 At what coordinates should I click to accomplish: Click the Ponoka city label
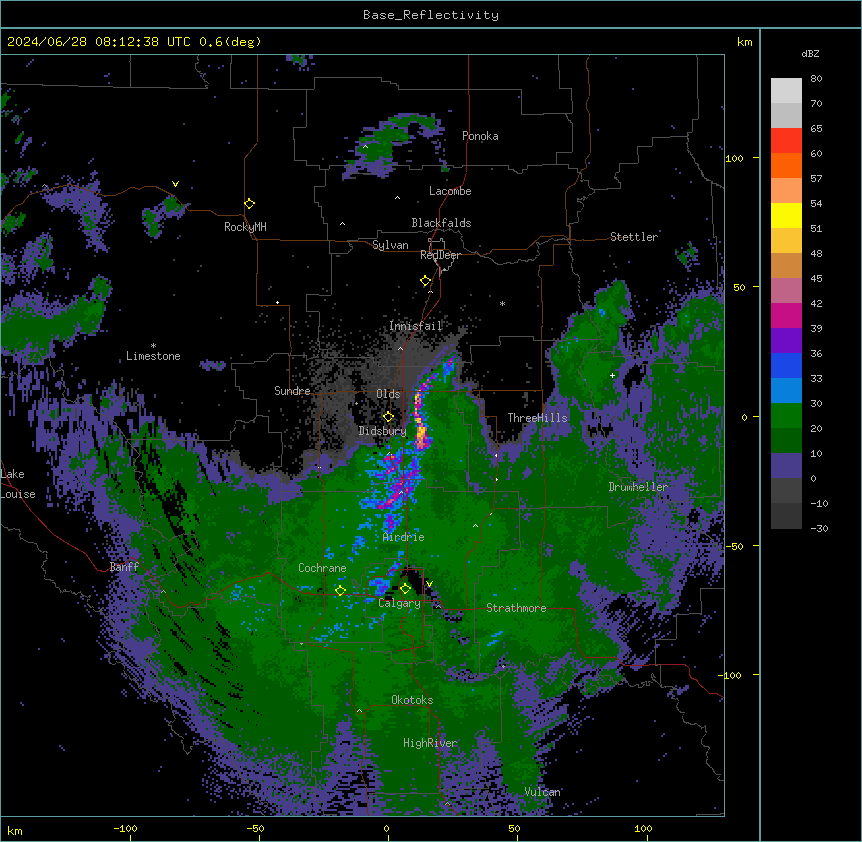[x=480, y=136]
